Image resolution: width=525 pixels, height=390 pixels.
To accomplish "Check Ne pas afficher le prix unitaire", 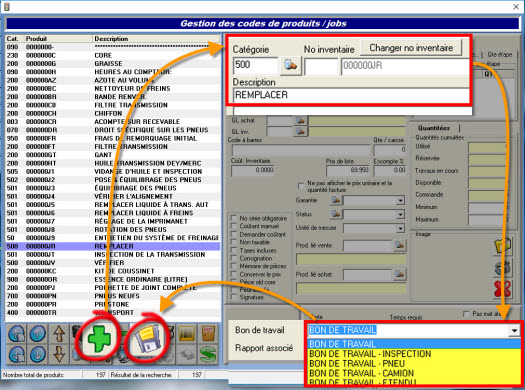I will (x=301, y=185).
